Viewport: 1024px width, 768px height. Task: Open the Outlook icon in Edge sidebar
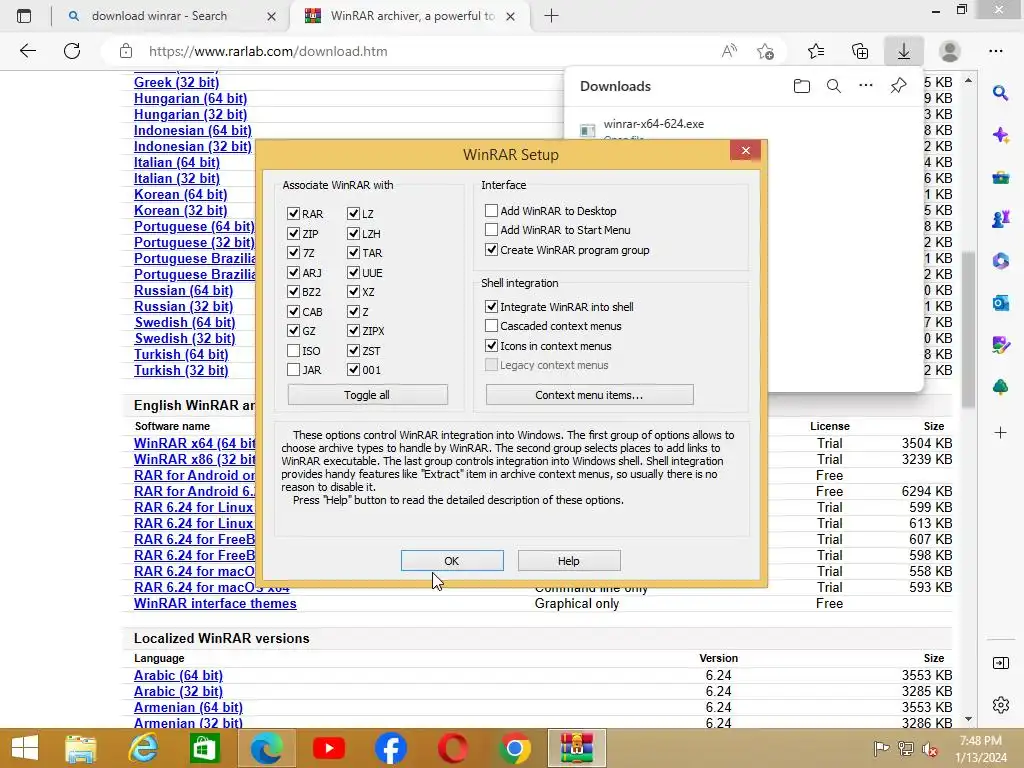click(1000, 303)
